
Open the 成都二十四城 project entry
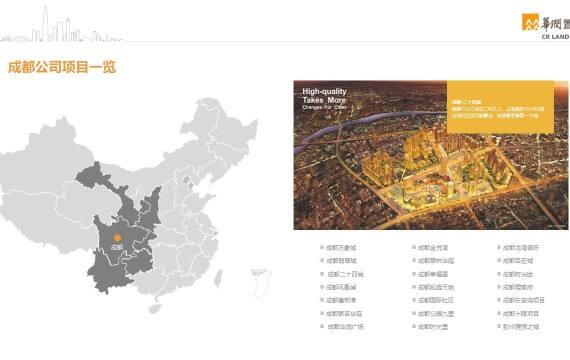click(x=345, y=274)
